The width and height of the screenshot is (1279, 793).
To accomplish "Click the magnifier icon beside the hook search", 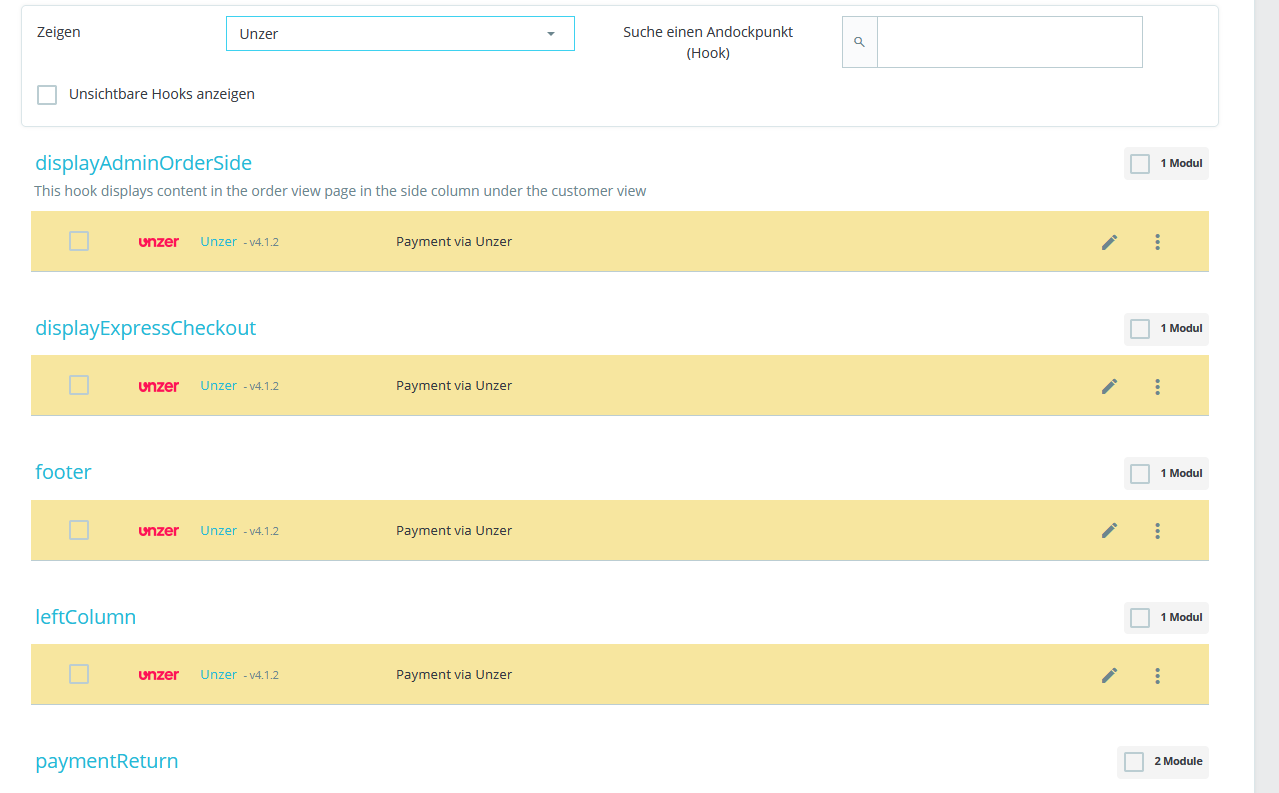I will coord(859,42).
